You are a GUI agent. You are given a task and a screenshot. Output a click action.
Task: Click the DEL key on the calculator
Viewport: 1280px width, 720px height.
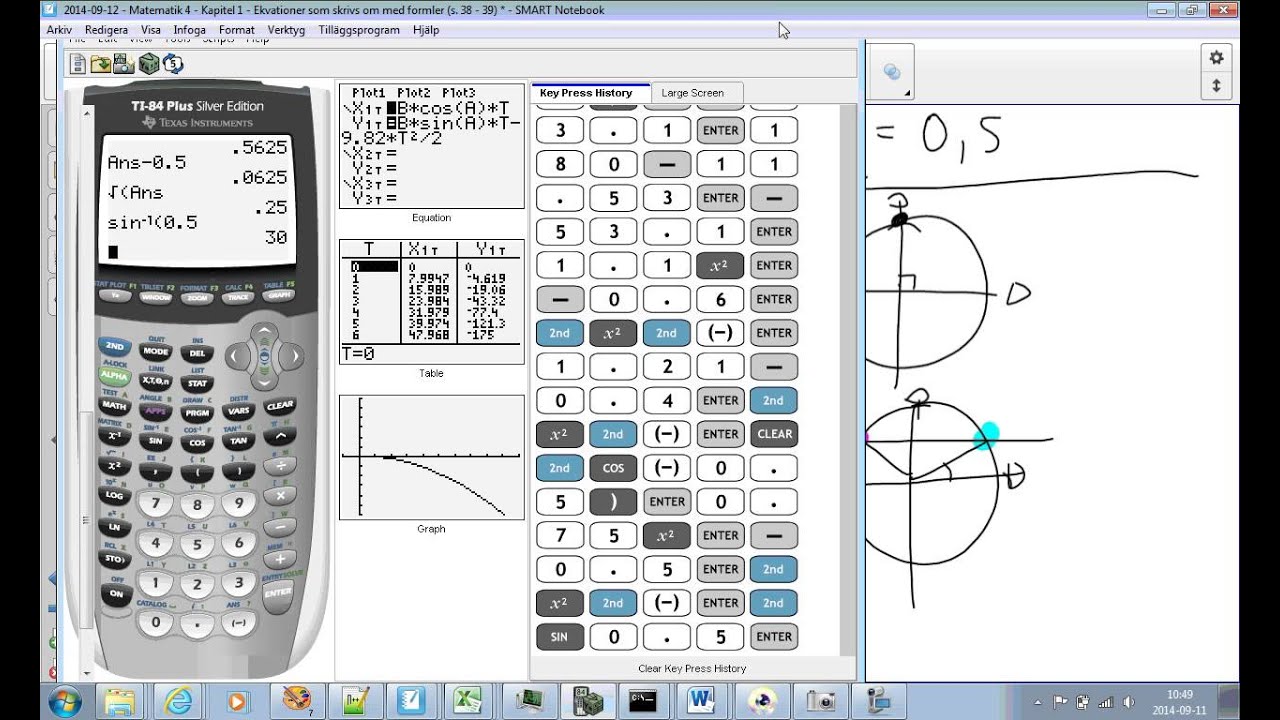pyautogui.click(x=197, y=353)
